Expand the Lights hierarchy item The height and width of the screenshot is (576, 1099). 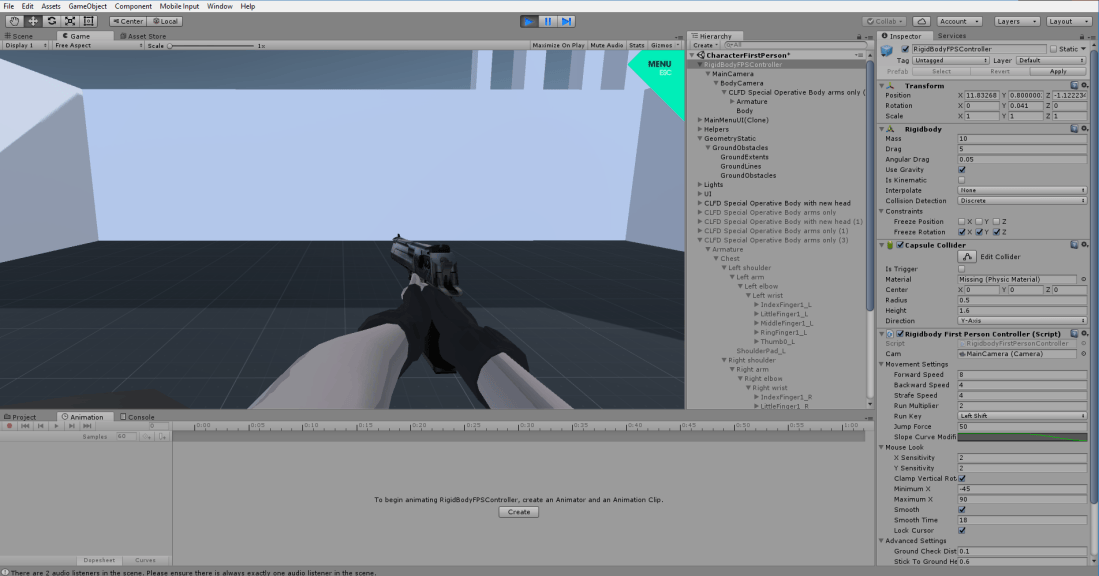[699, 185]
